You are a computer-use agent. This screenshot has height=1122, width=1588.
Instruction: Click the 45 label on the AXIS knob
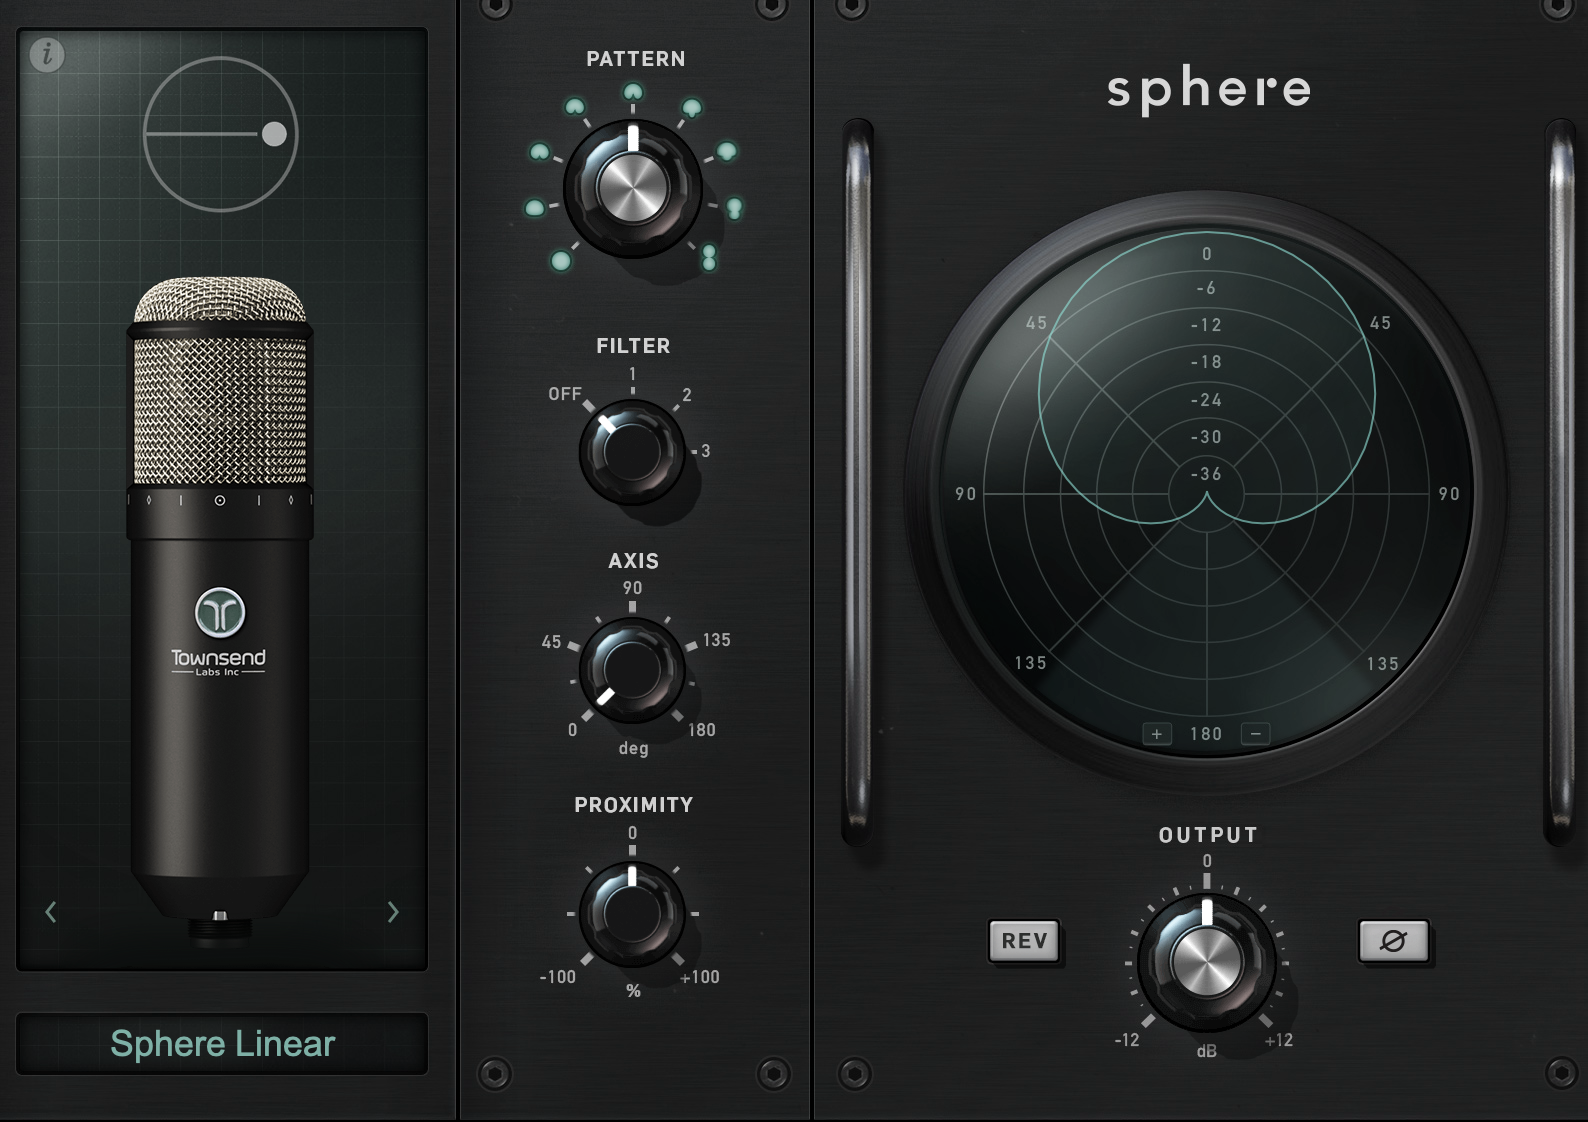pyautogui.click(x=551, y=642)
